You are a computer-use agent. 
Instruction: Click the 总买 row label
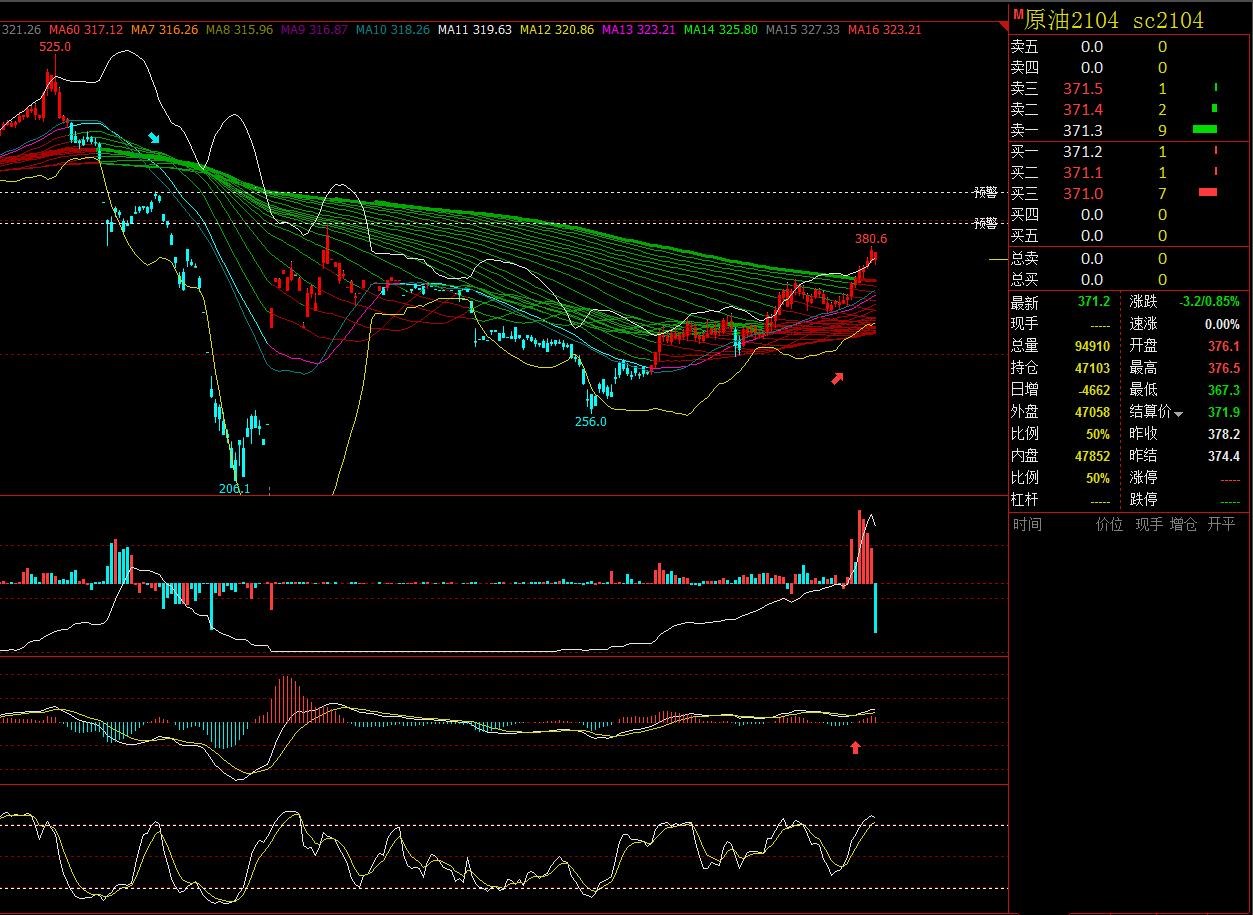coord(1025,280)
